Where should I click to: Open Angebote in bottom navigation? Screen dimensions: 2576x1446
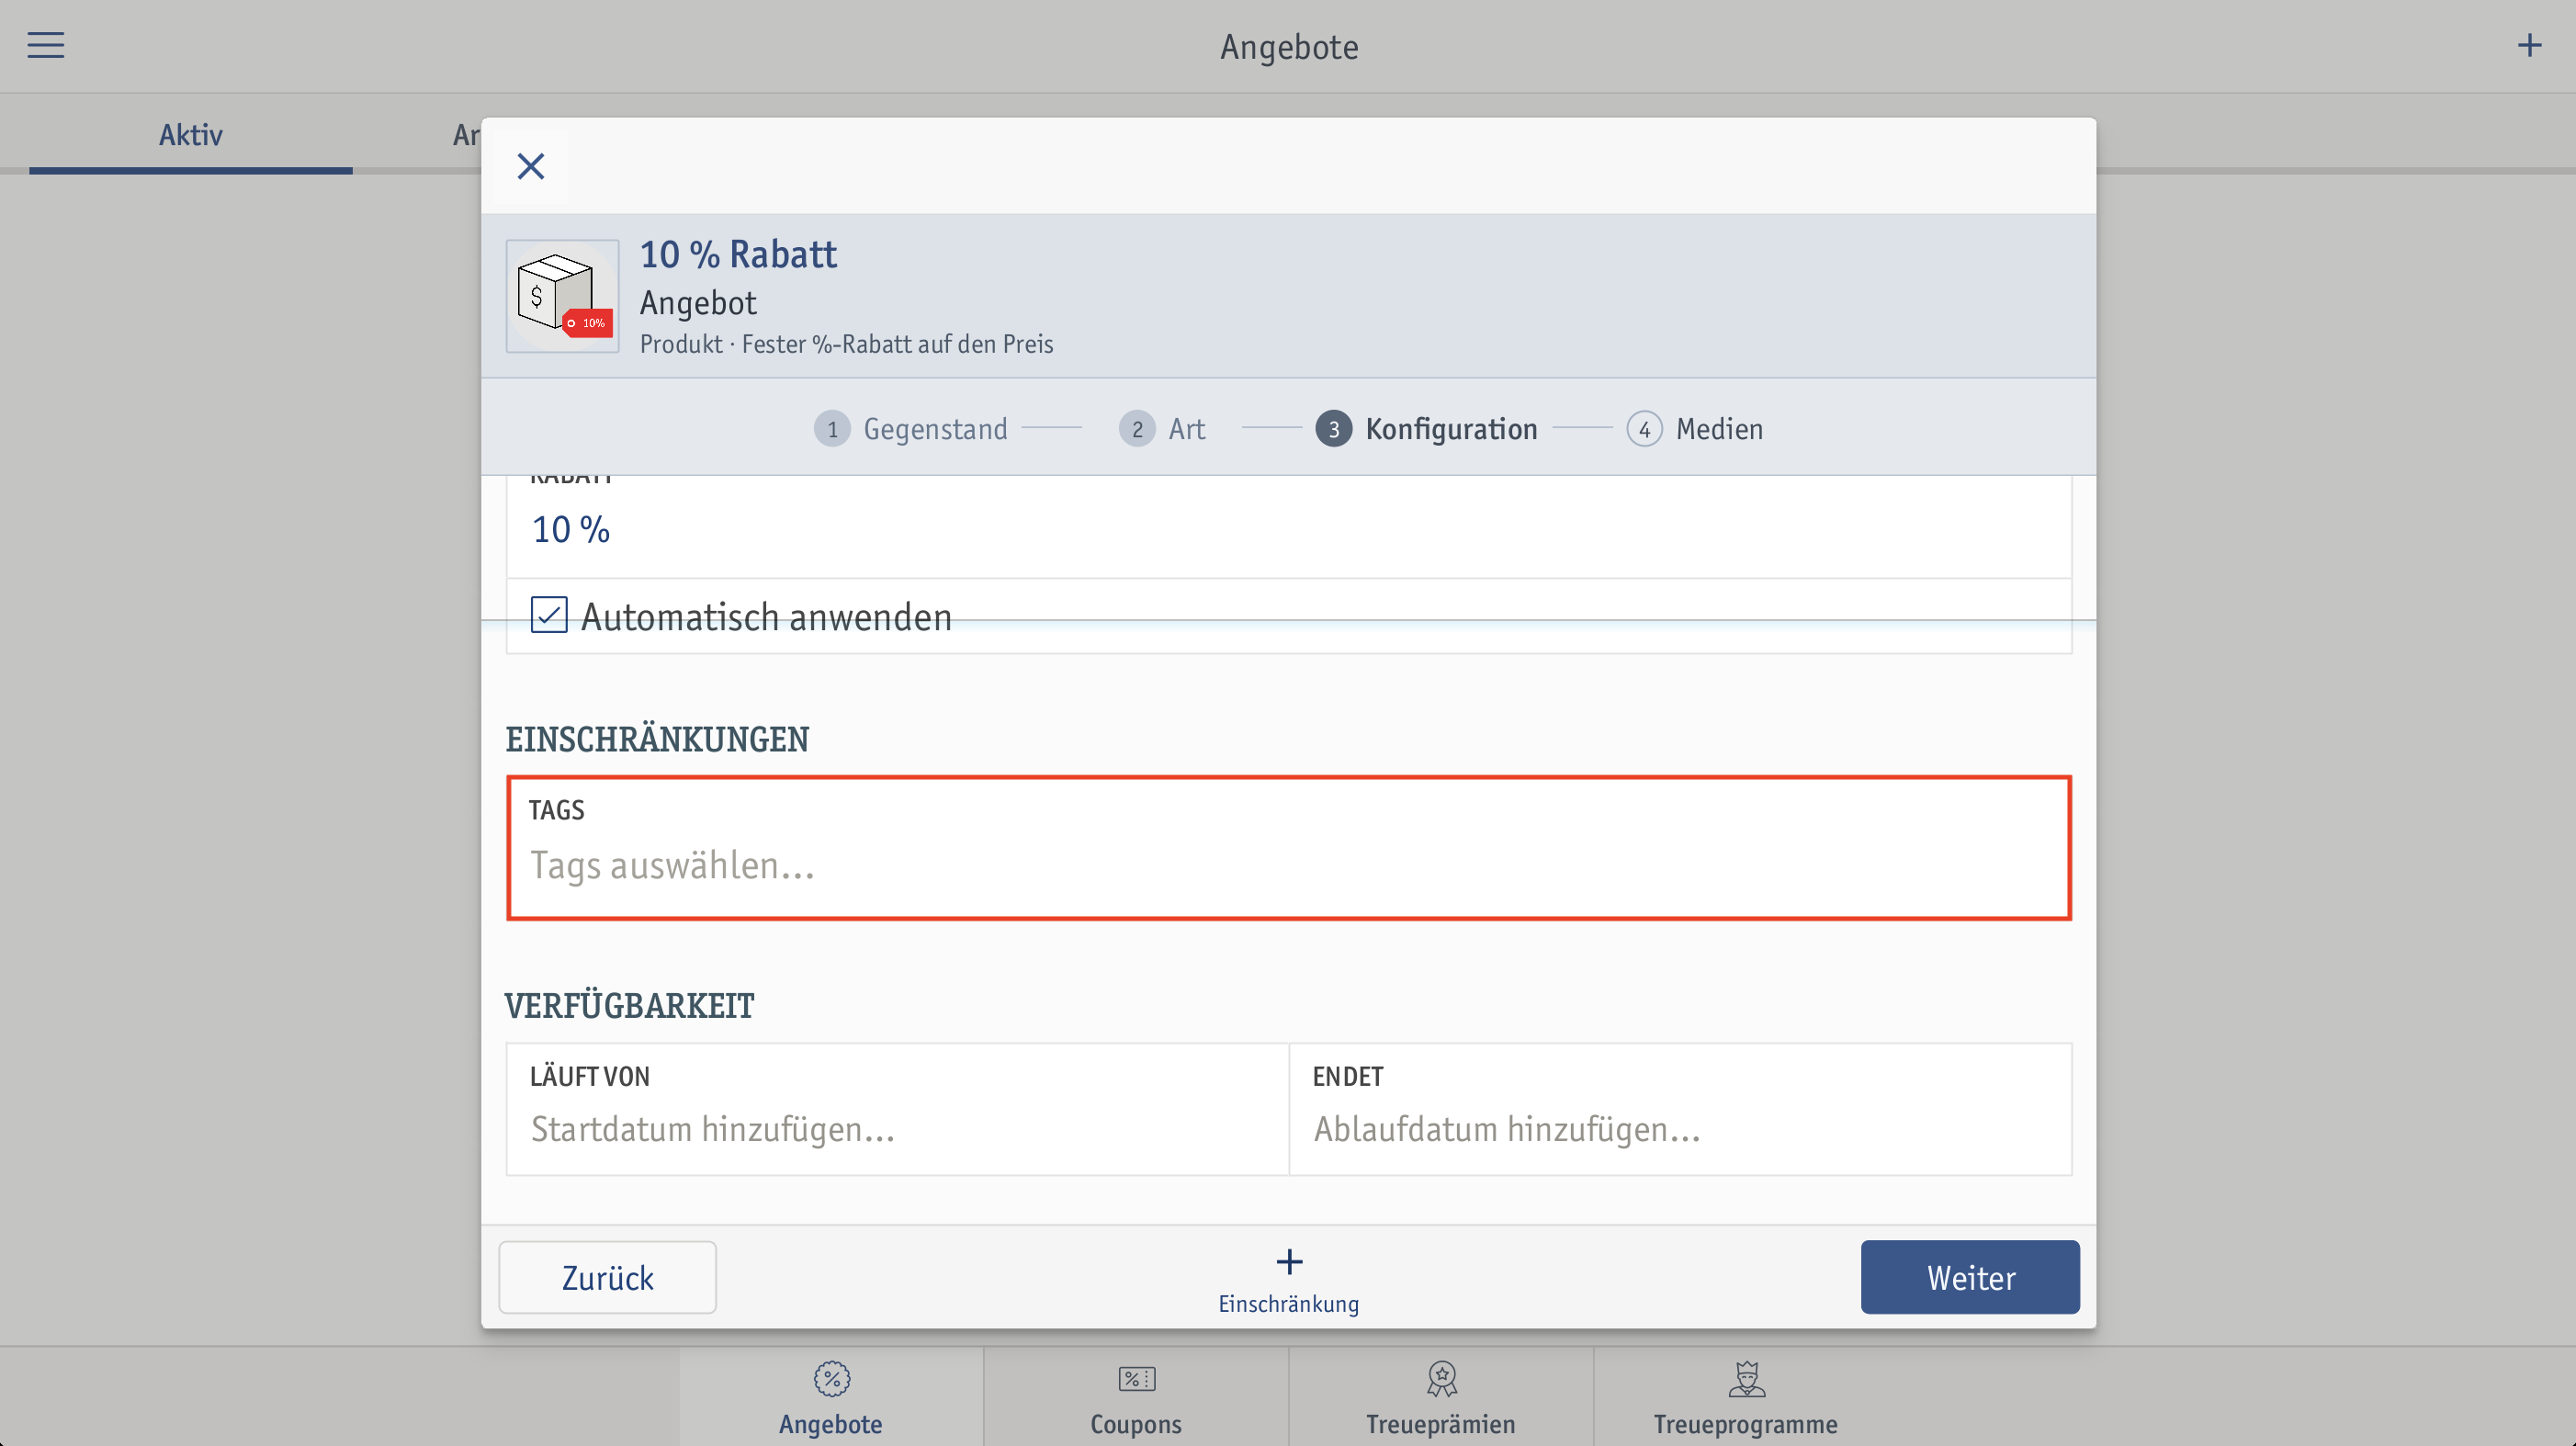[x=831, y=1397]
